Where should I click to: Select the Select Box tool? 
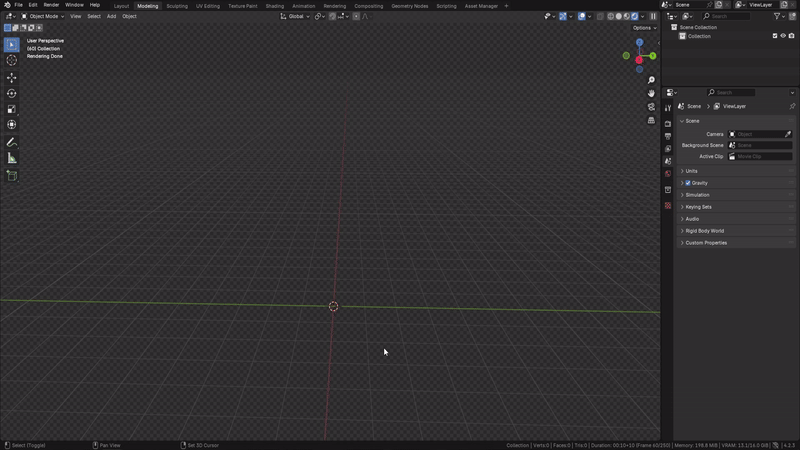[12, 45]
